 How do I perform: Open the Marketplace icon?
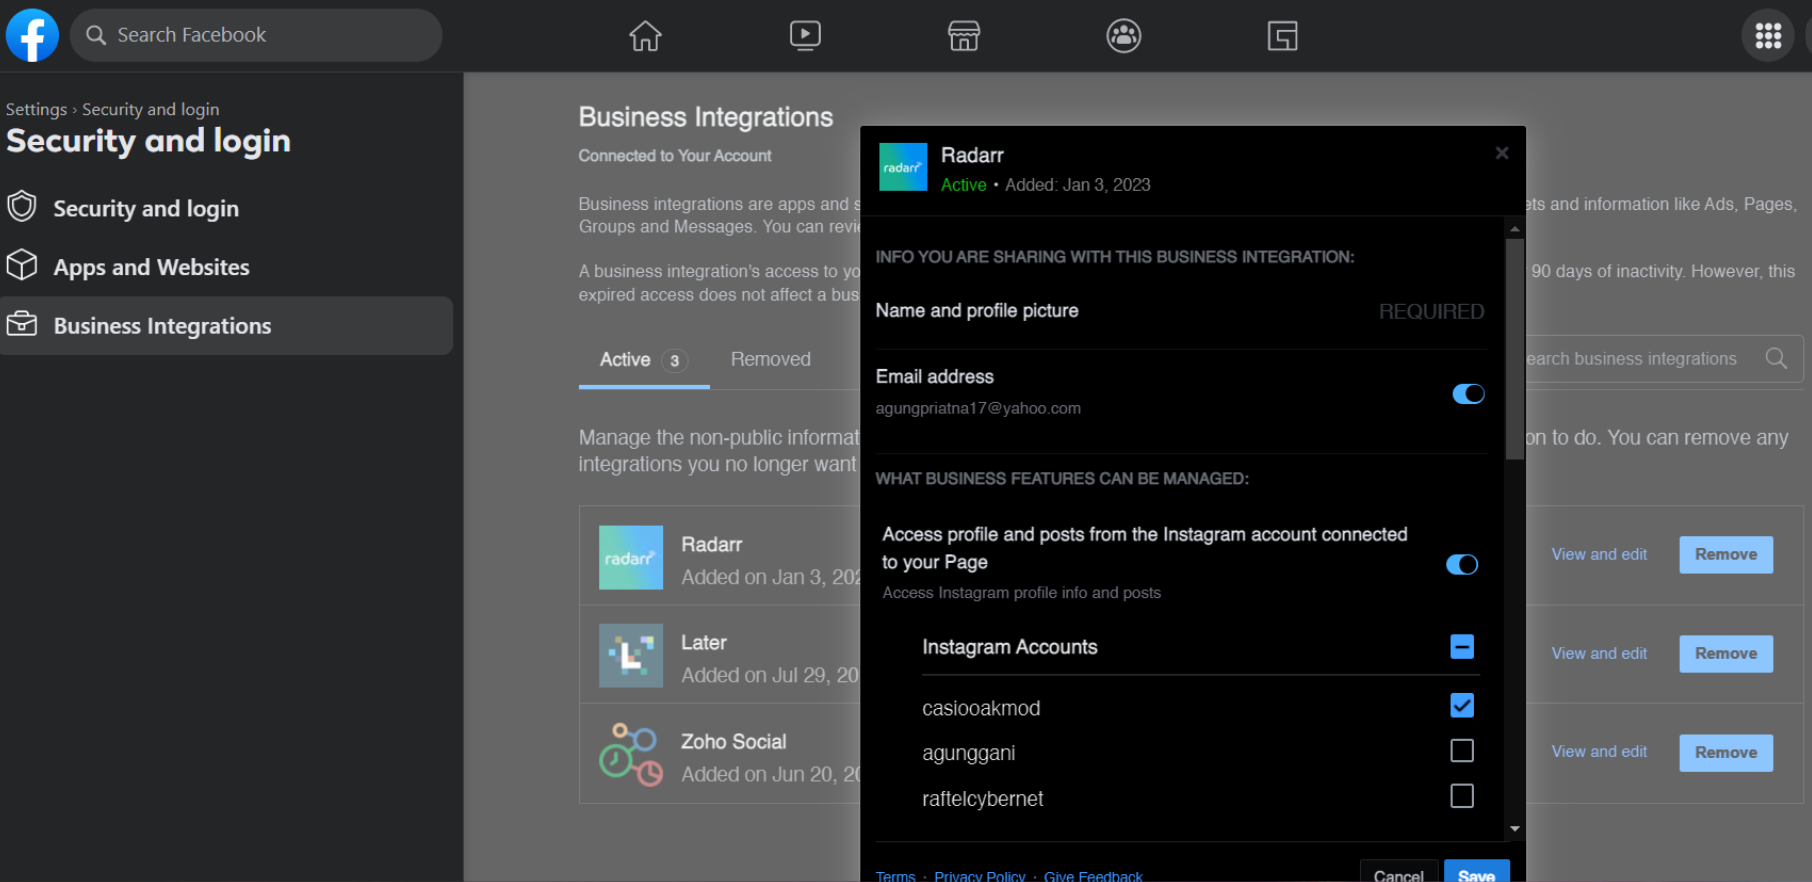(x=964, y=36)
